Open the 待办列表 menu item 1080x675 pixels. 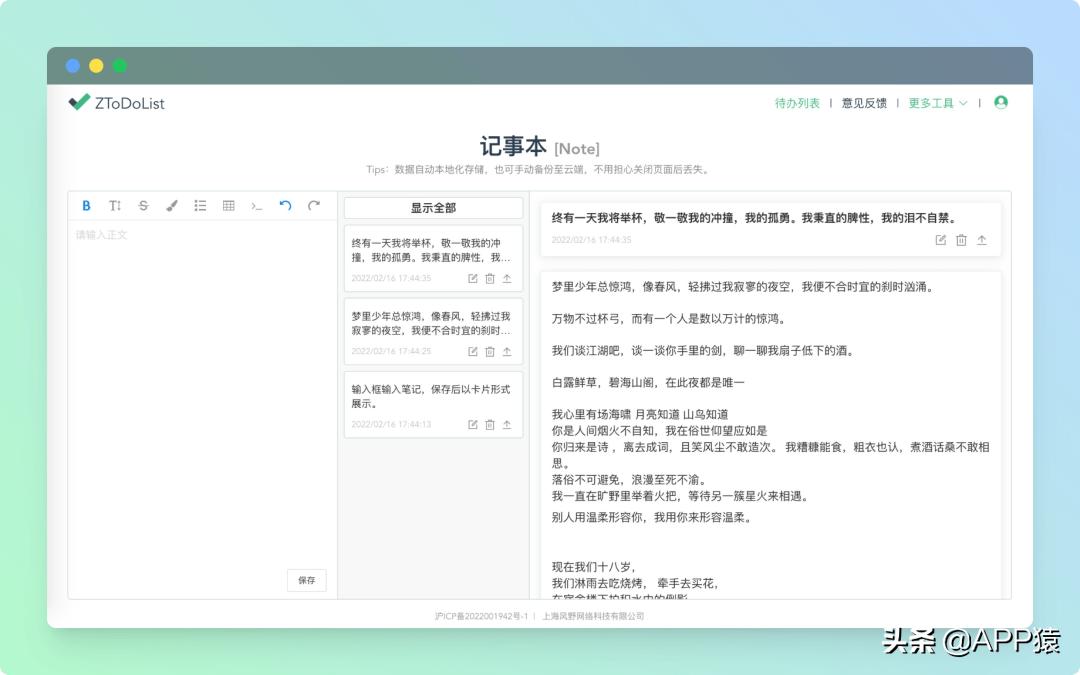point(797,101)
